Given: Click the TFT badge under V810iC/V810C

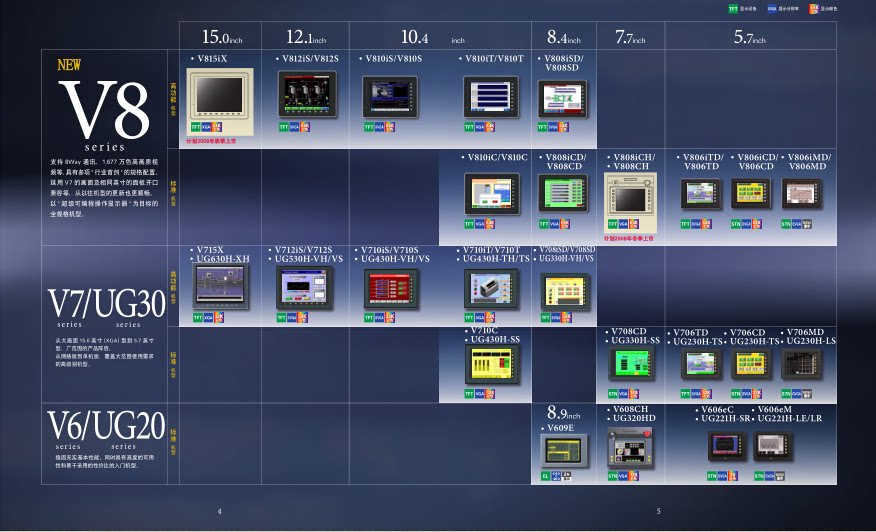Looking at the screenshot, I should 469,224.
